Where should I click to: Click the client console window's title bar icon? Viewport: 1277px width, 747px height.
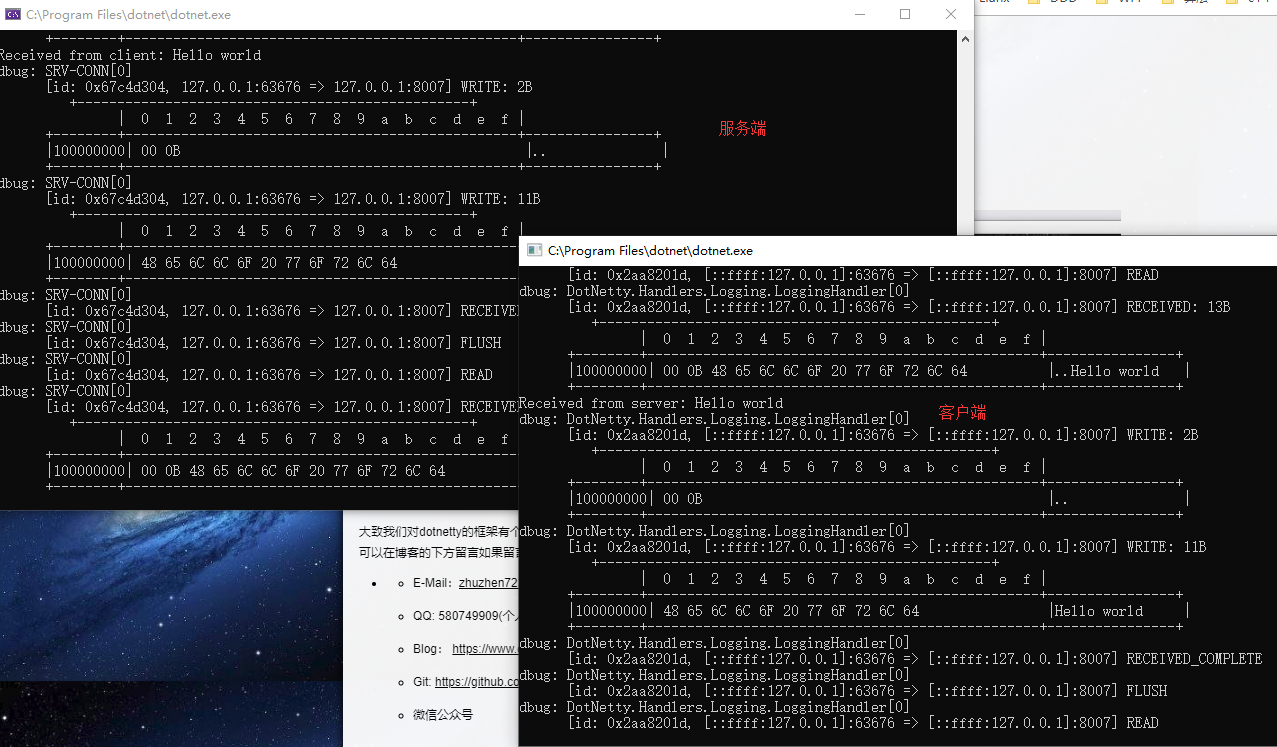tap(535, 251)
